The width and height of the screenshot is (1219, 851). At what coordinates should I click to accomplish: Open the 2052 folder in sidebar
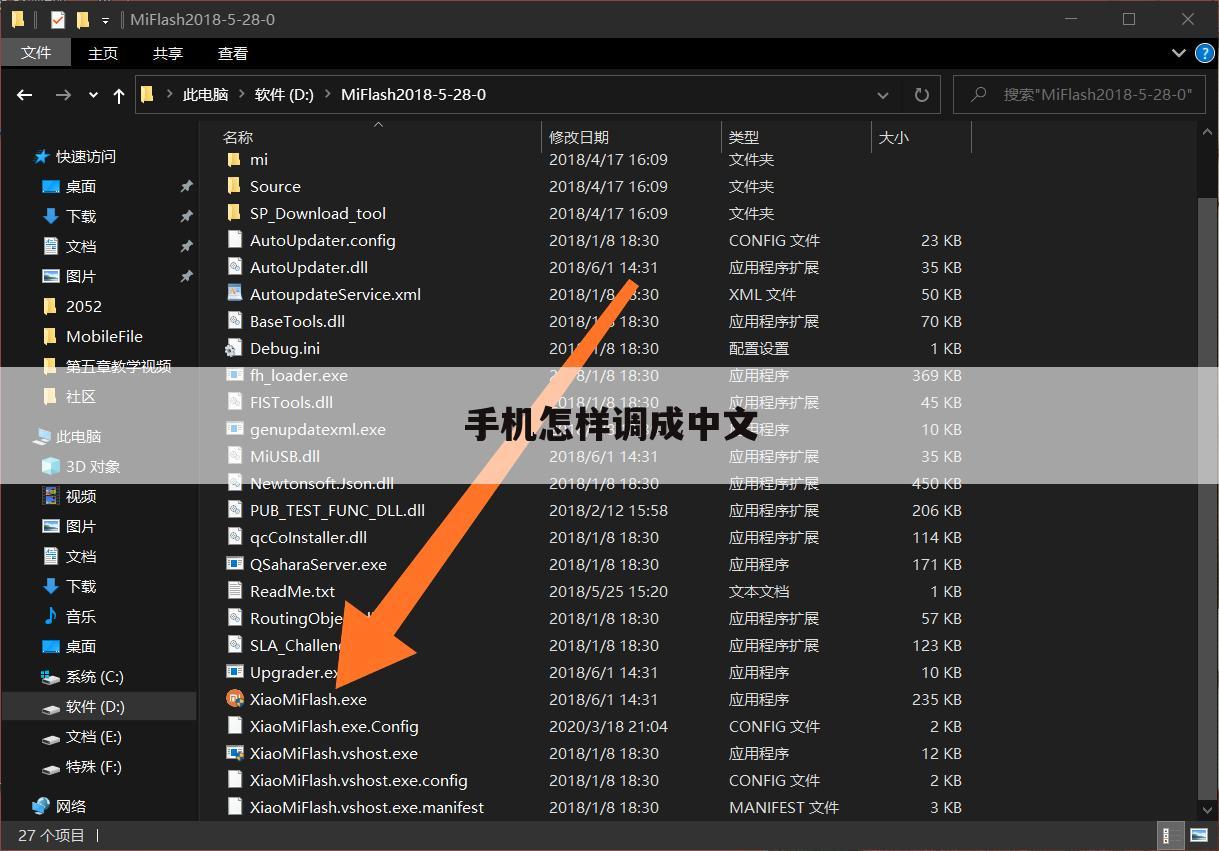coord(84,306)
